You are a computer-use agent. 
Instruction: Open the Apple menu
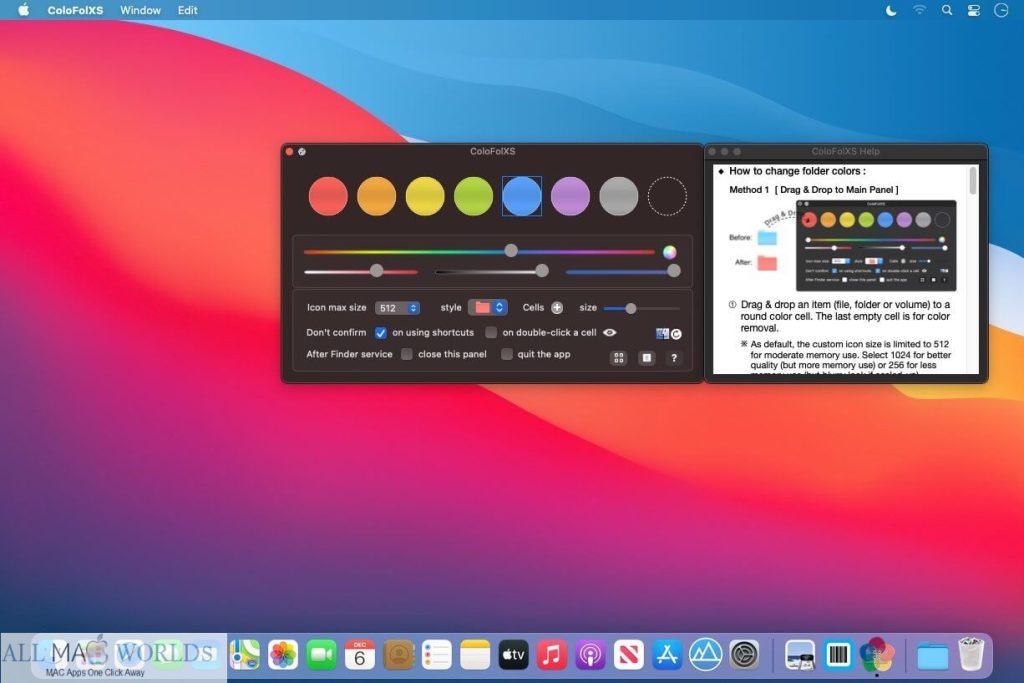coord(24,10)
